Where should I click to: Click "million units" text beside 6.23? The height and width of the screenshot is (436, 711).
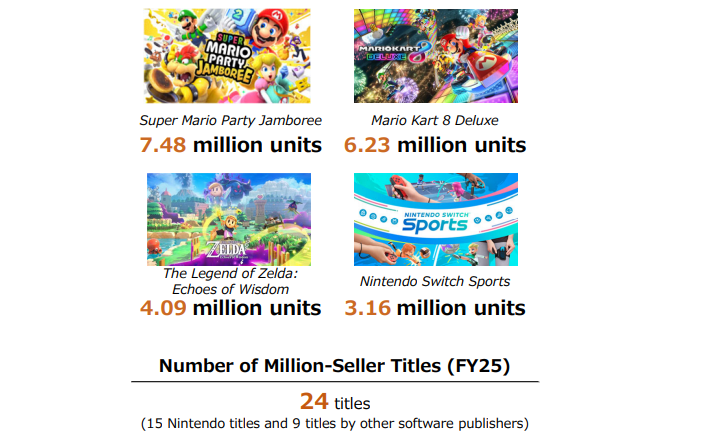click(x=461, y=145)
